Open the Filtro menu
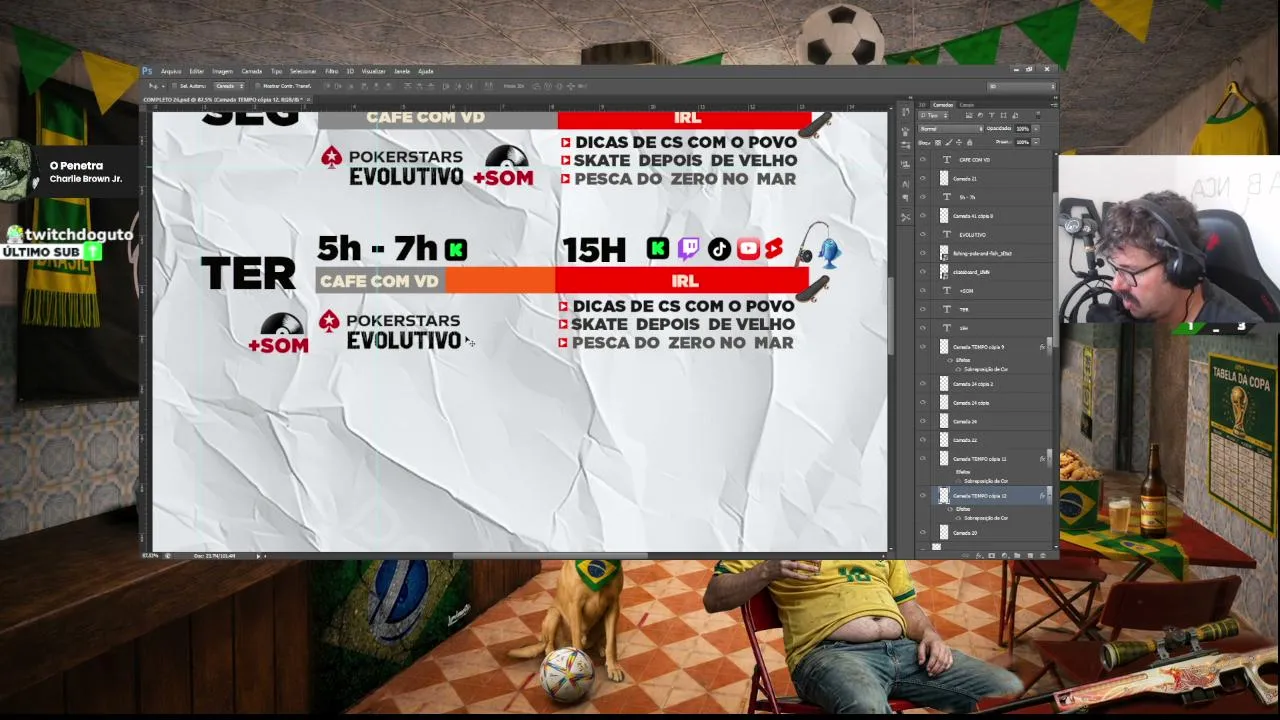 (331, 71)
